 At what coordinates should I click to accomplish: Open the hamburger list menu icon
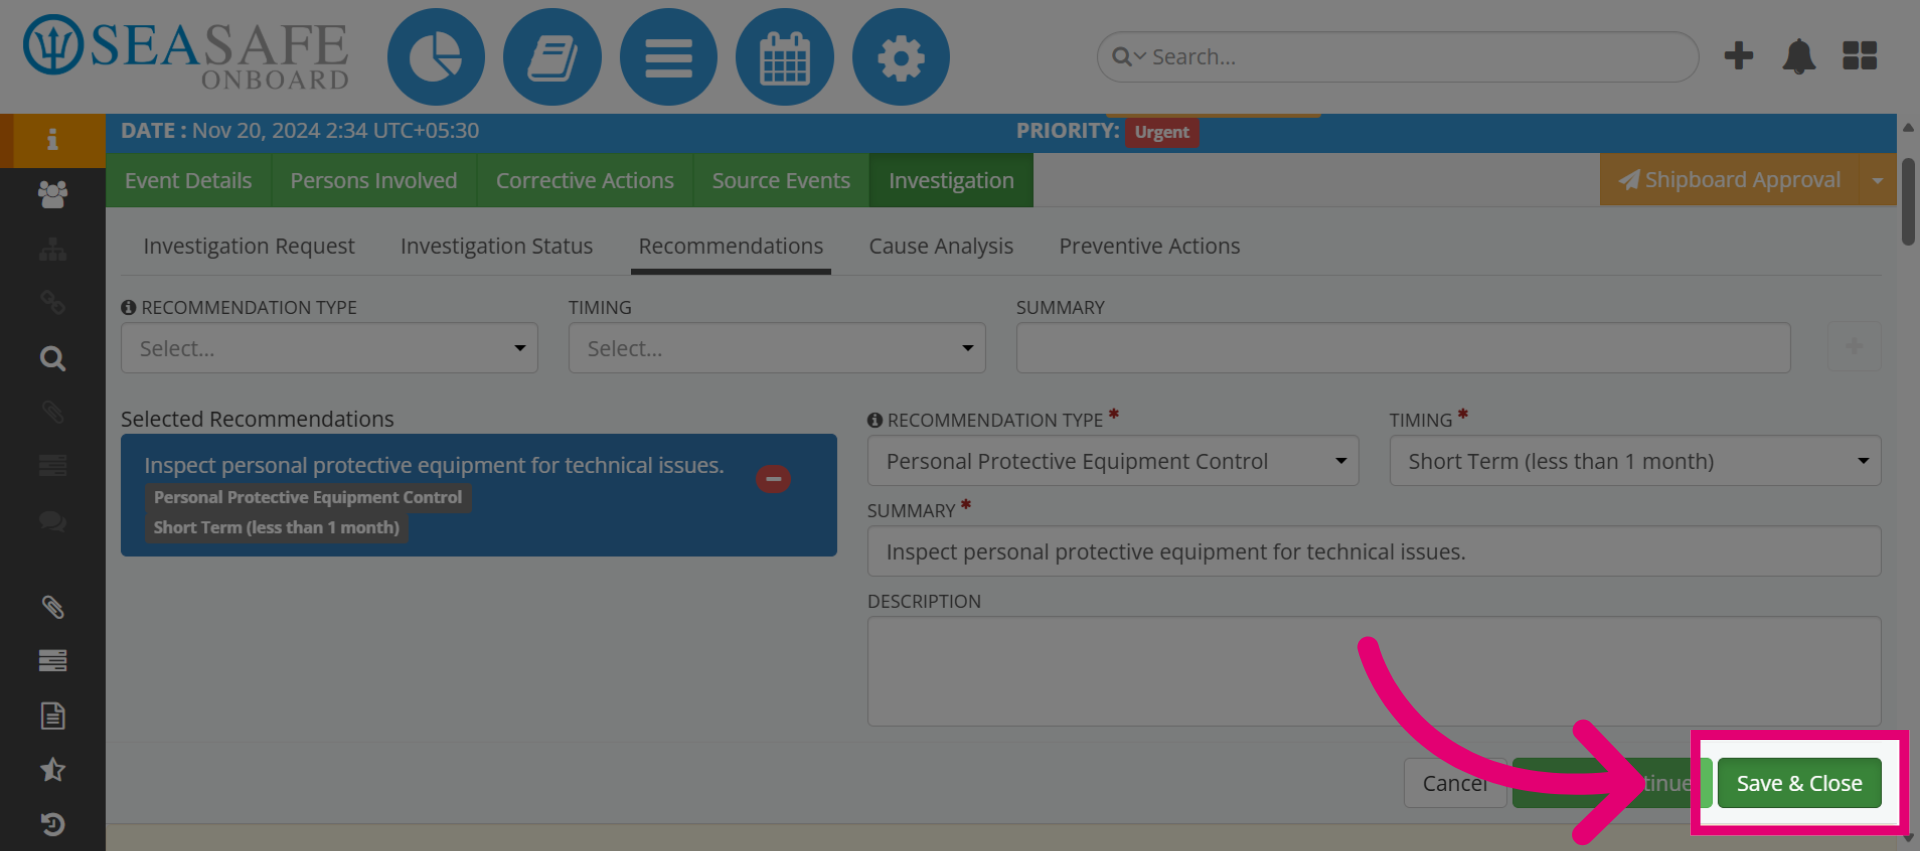pos(668,57)
